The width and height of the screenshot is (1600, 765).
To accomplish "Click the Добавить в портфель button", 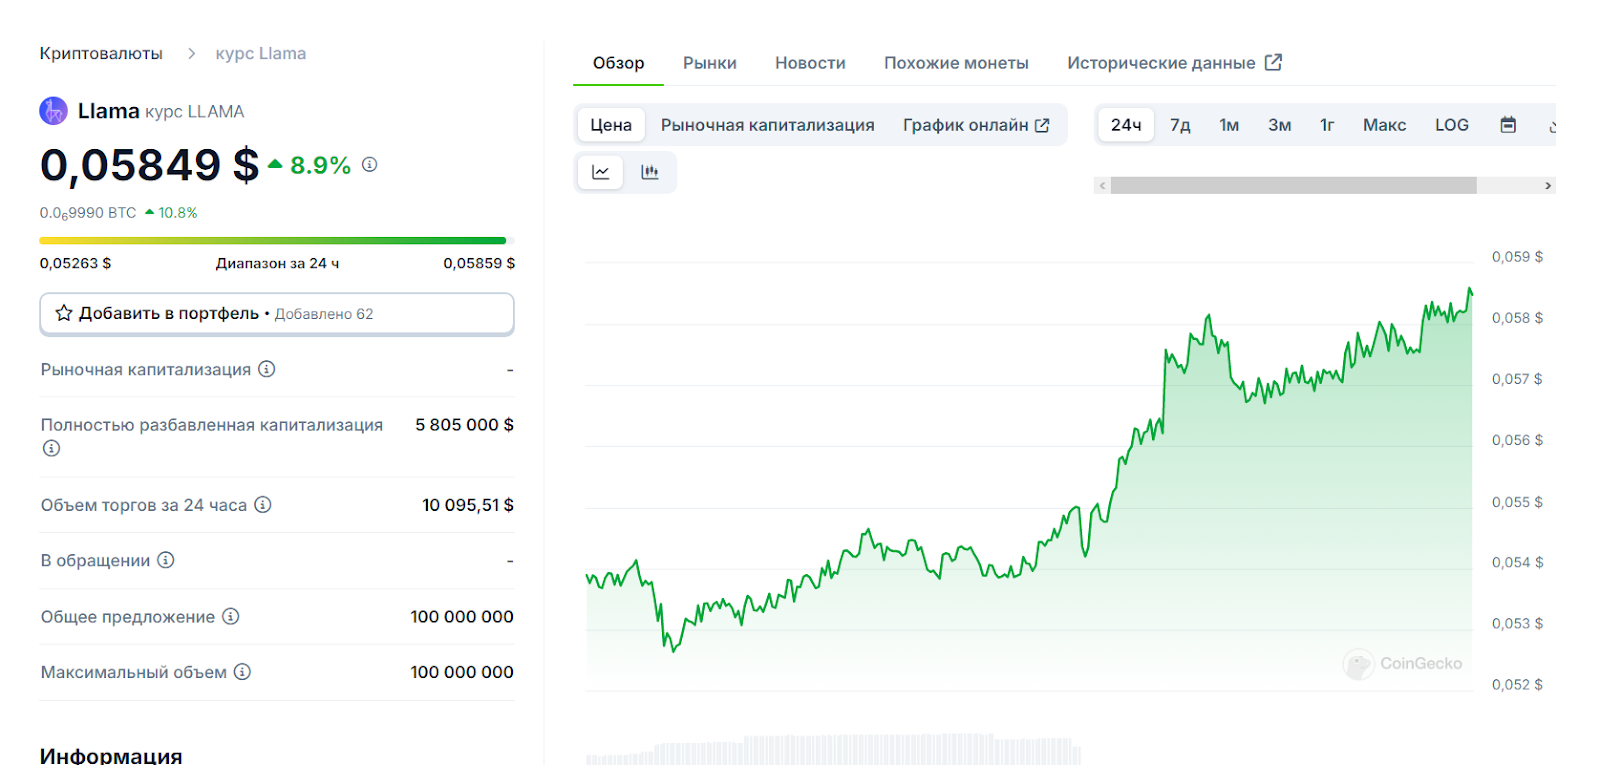I will click(277, 314).
